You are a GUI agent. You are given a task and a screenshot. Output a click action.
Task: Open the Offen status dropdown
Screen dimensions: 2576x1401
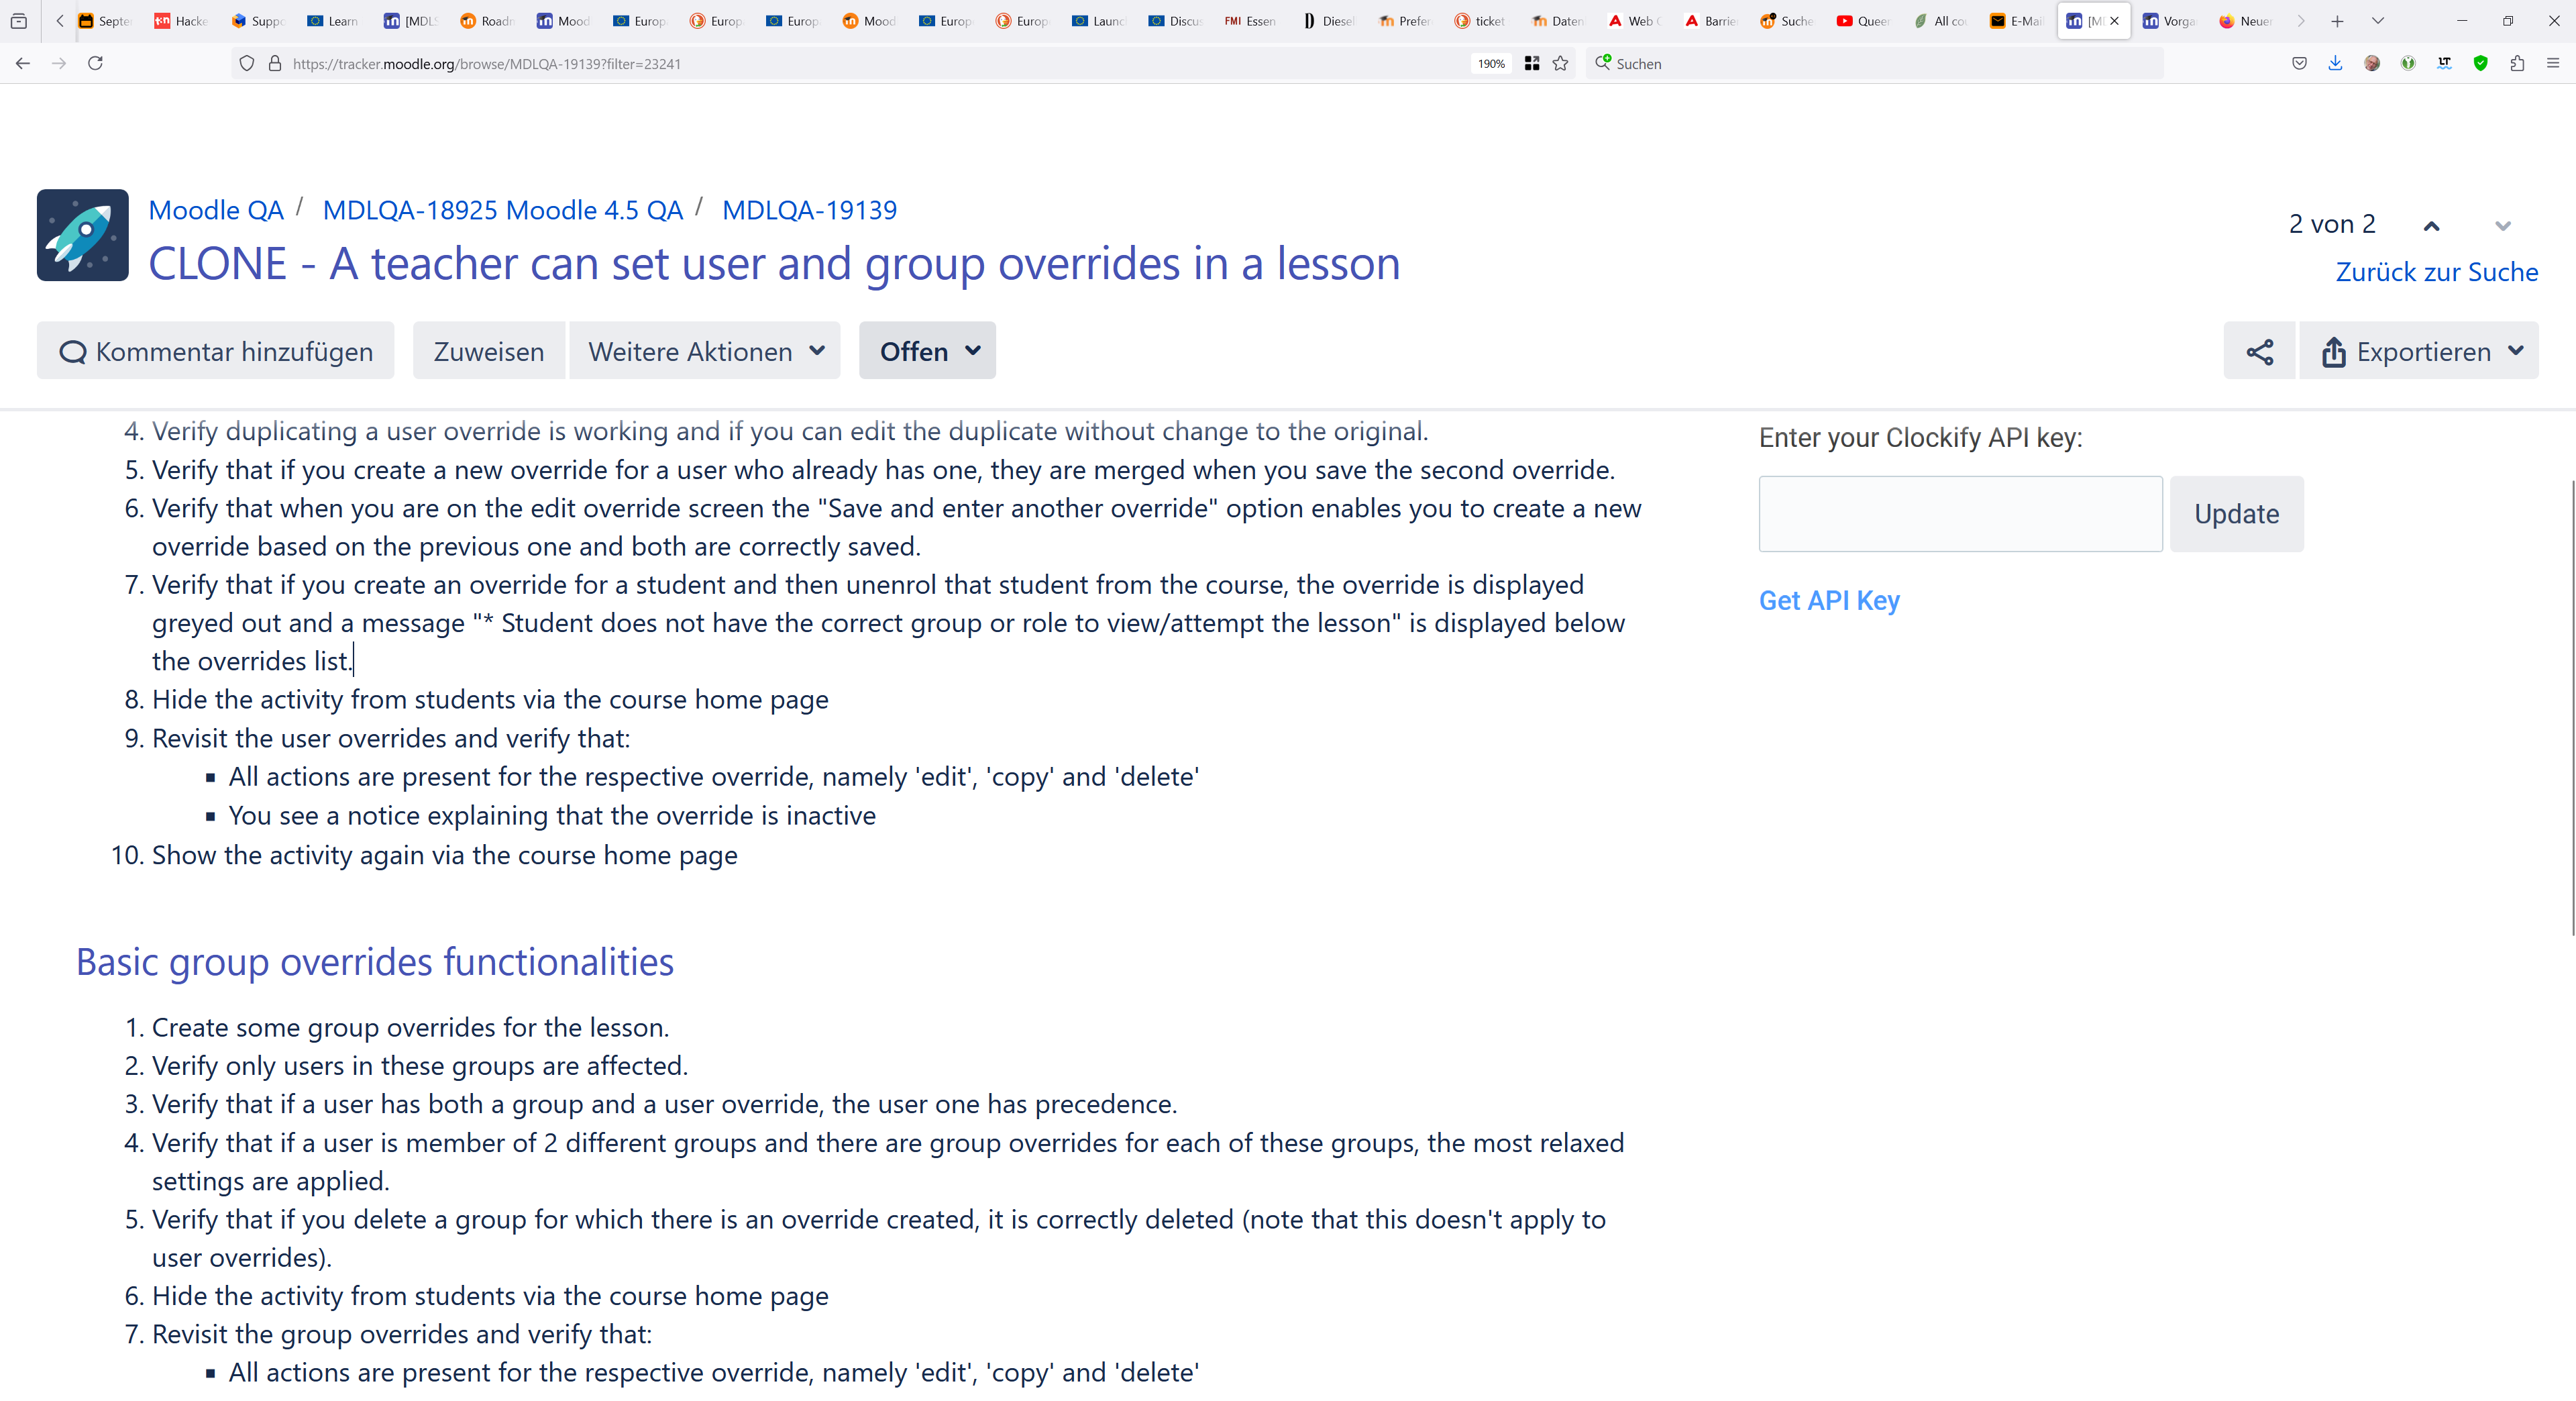pyautogui.click(x=927, y=351)
